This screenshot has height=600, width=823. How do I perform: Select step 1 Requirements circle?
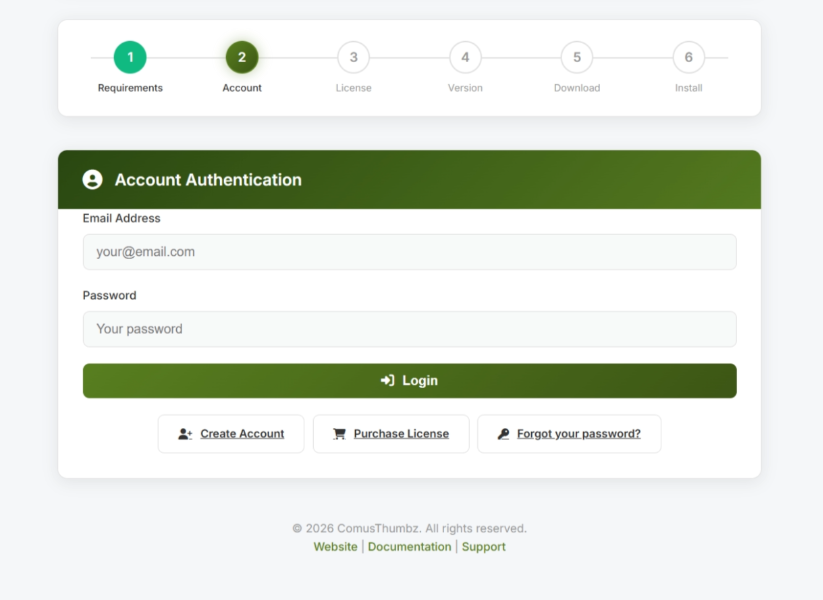(x=130, y=58)
